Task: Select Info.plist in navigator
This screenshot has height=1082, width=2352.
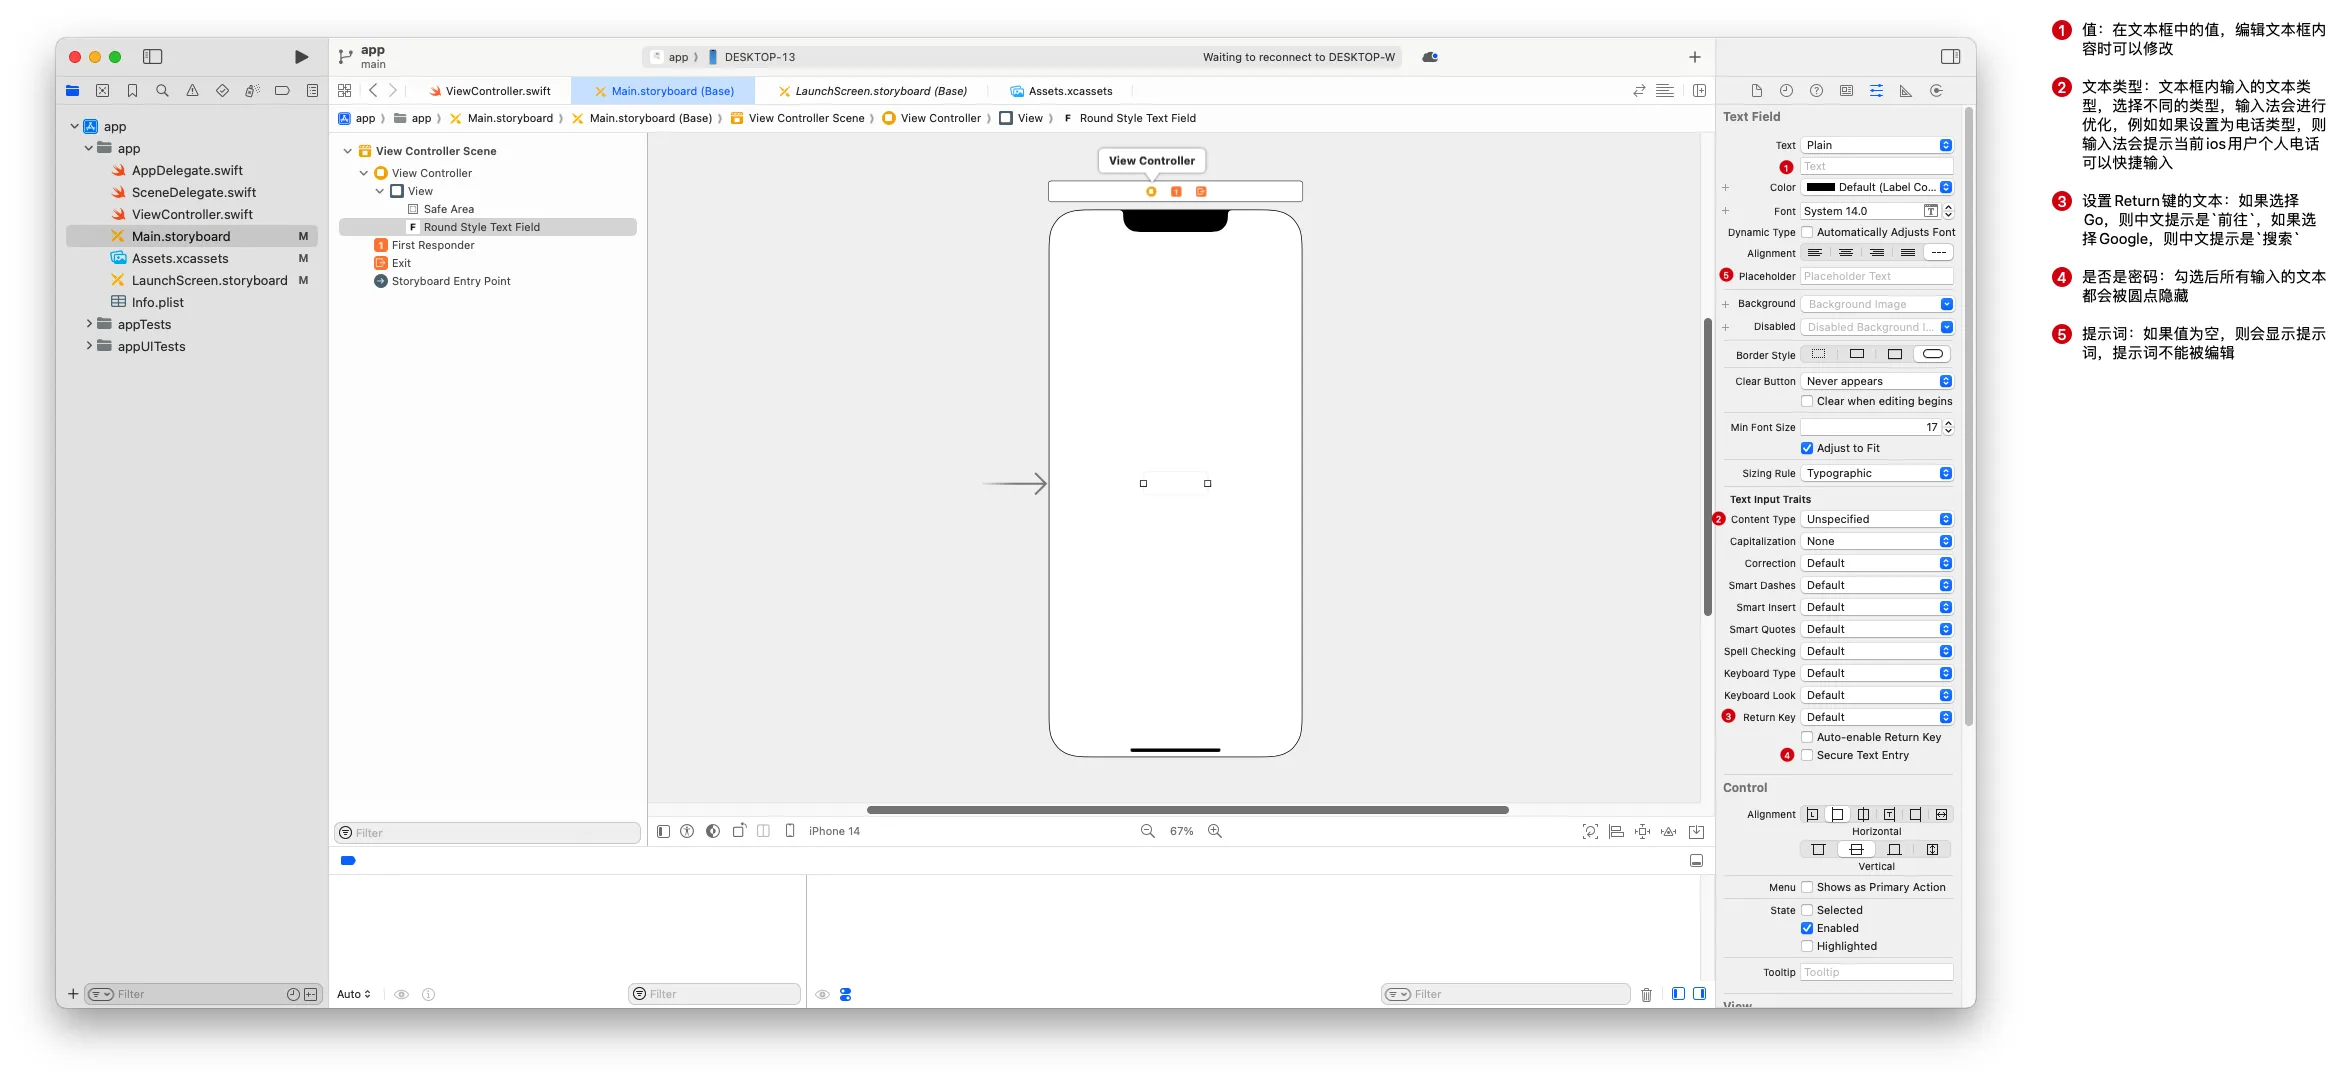Action: tap(157, 302)
